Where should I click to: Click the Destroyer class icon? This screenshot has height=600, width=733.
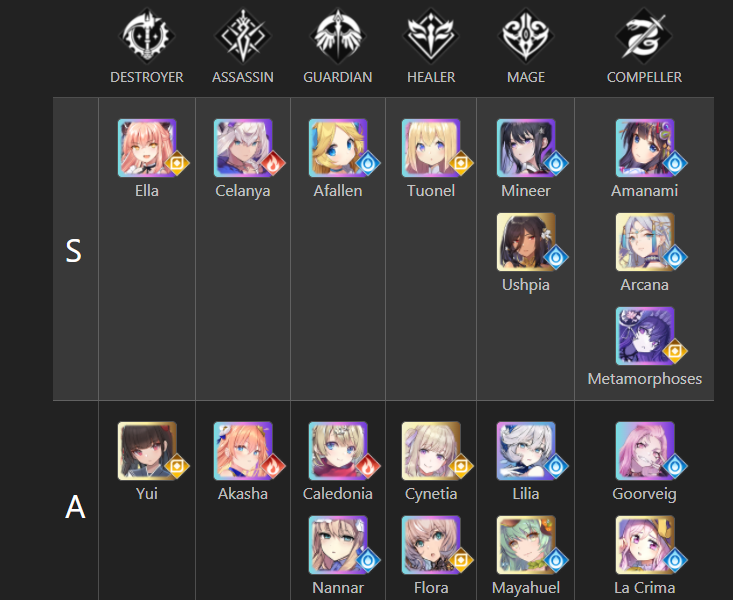(x=147, y=36)
